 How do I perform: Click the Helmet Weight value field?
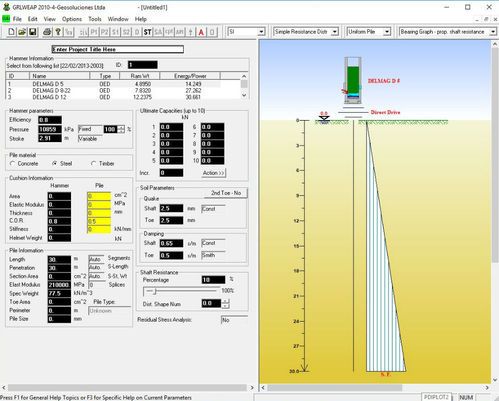click(59, 238)
